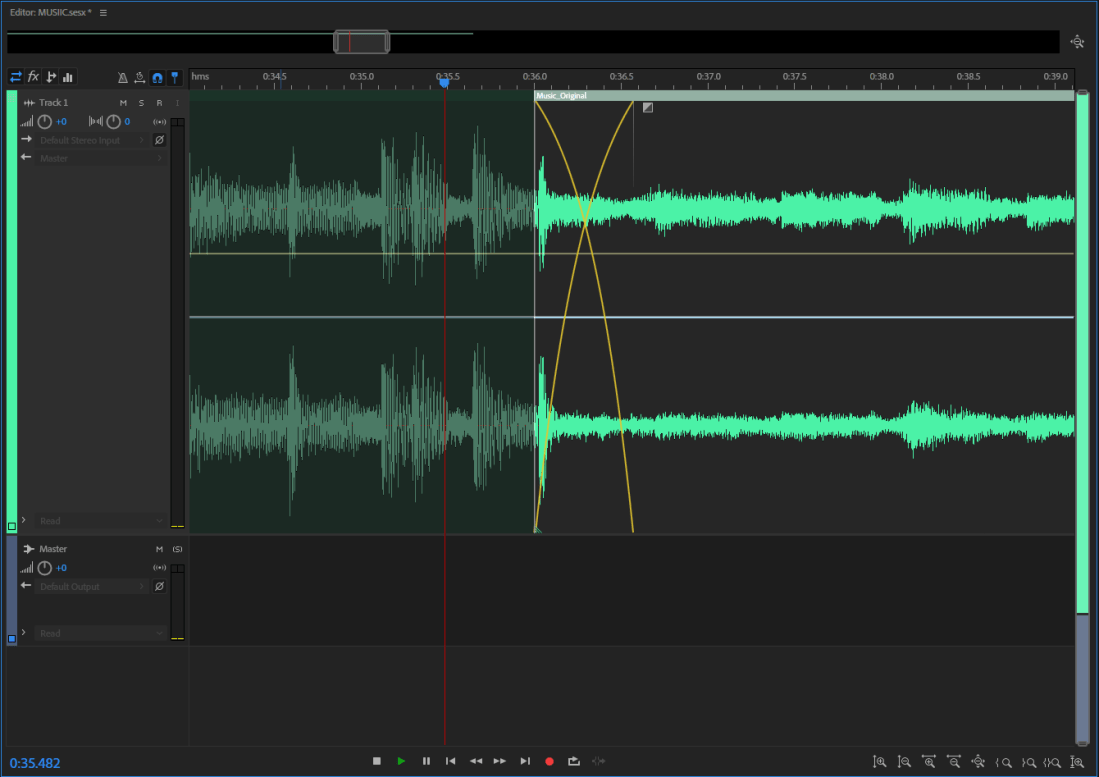The image size is (1099, 777).
Task: Toggle the metronome icon
Action: 123,77
